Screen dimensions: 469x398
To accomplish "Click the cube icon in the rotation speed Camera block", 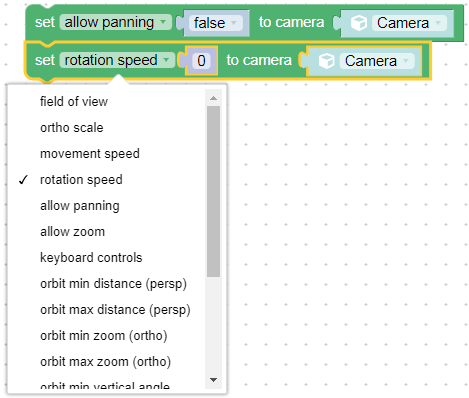I will coord(326,61).
